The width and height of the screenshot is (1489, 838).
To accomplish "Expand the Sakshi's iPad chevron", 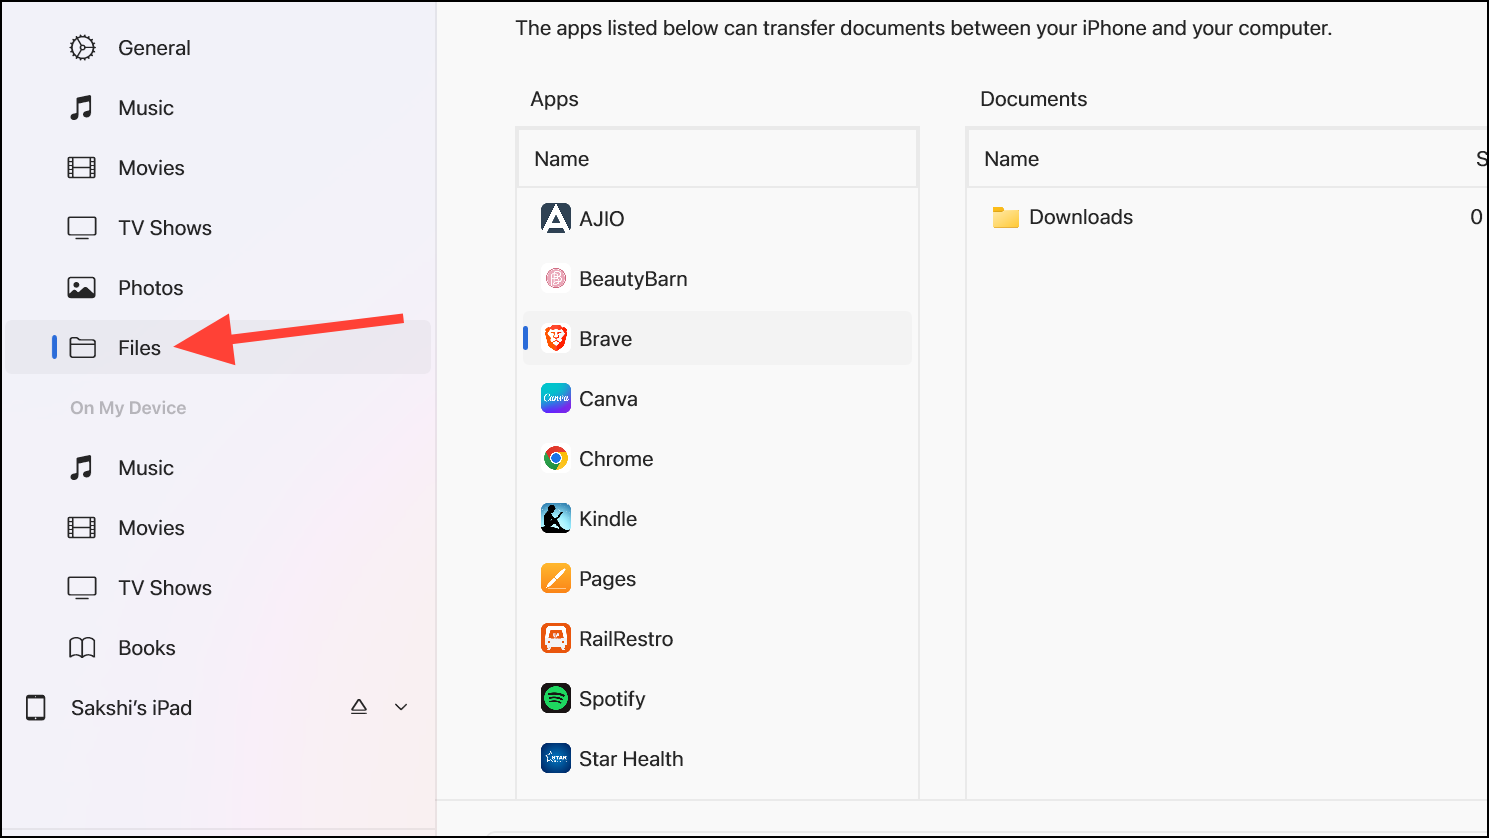I will 401,707.
